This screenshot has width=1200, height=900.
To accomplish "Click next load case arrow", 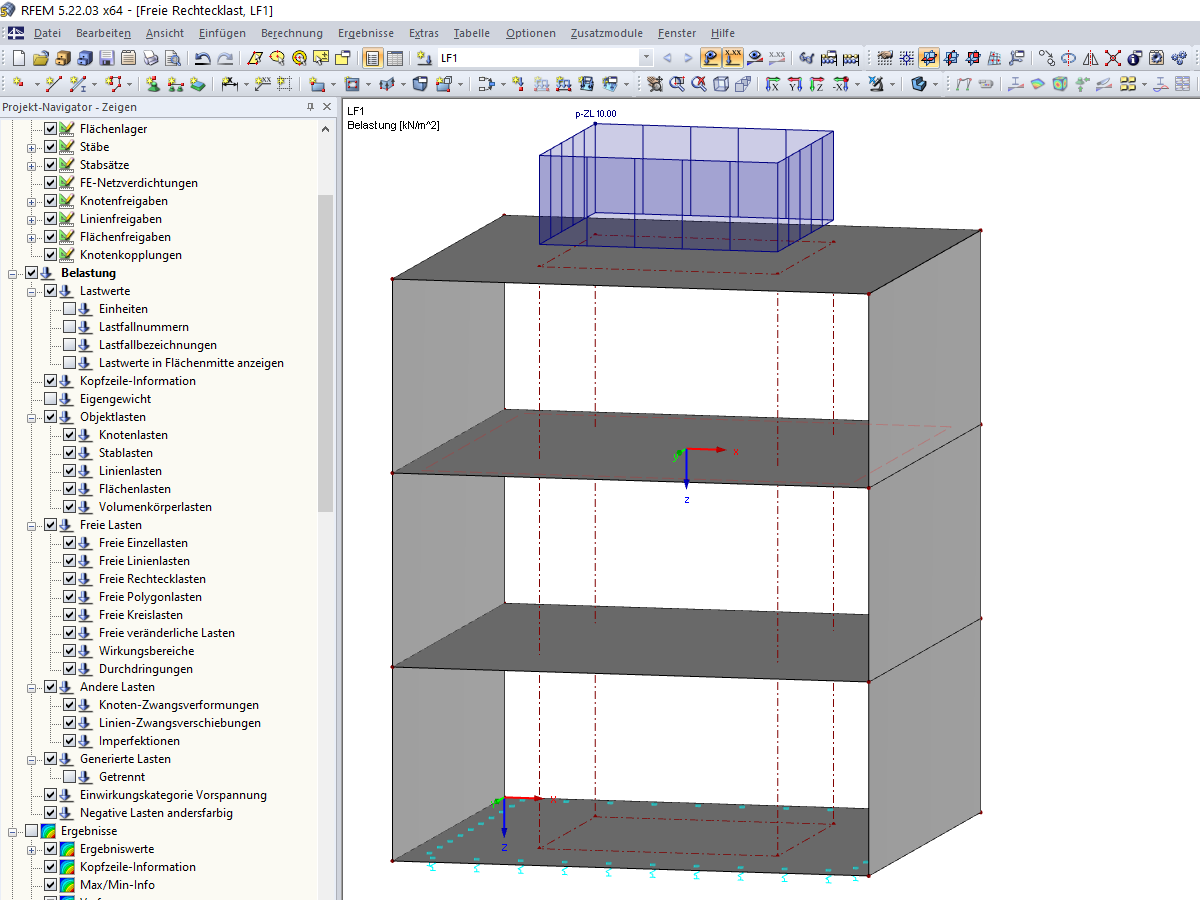I will click(x=688, y=58).
